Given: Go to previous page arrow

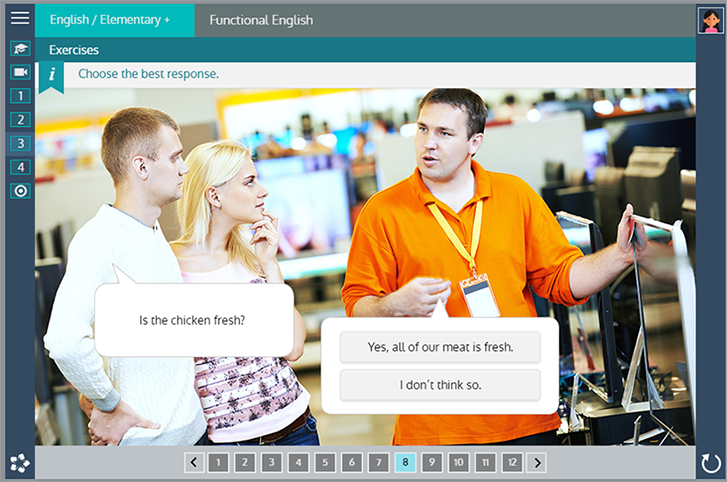Looking at the screenshot, I should 194,462.
